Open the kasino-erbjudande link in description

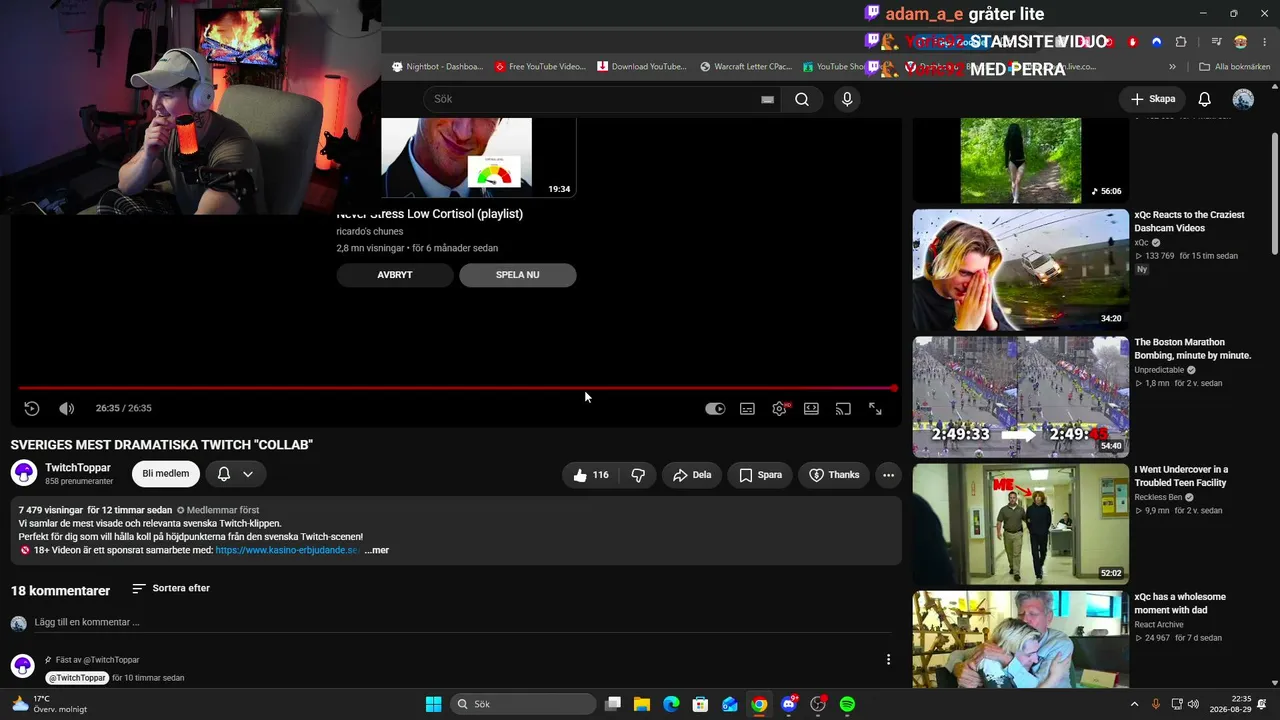pos(288,550)
